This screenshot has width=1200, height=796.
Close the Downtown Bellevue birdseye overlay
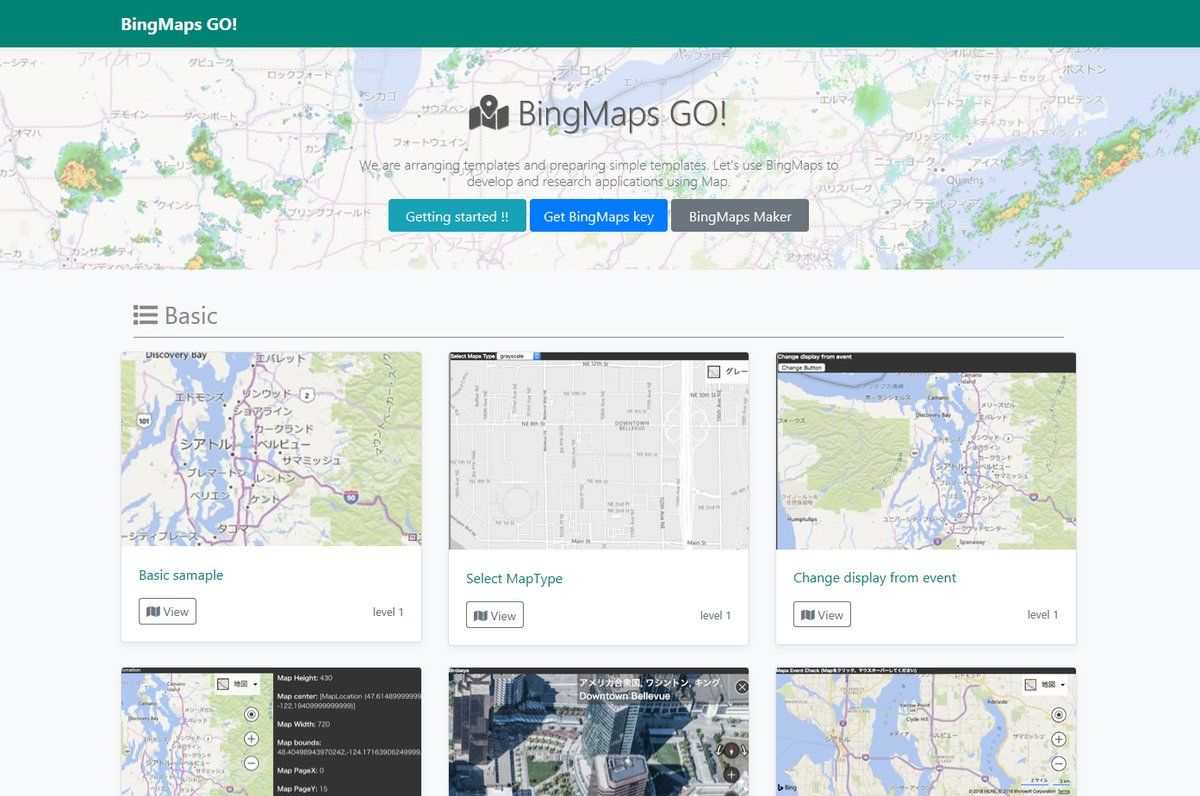coord(741,687)
